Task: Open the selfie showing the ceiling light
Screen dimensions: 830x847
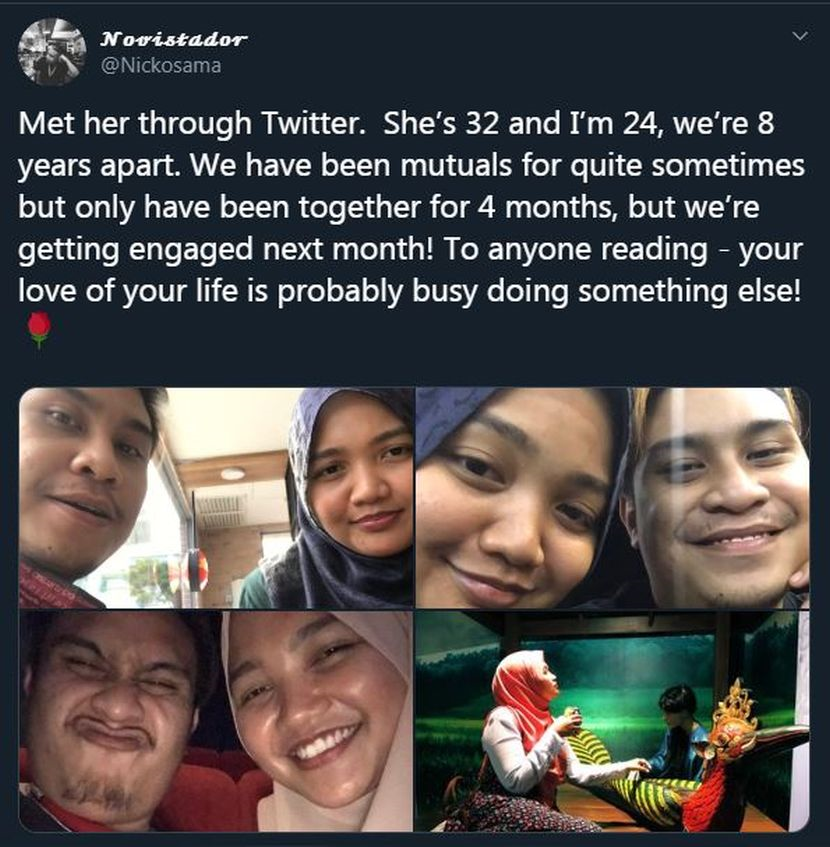Action: pyautogui.click(x=217, y=498)
